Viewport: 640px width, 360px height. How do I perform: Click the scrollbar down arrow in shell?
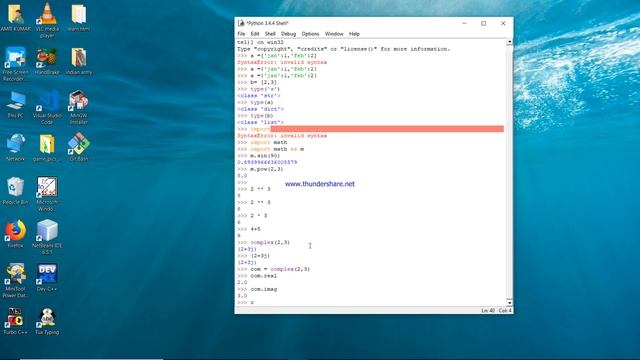click(509, 303)
